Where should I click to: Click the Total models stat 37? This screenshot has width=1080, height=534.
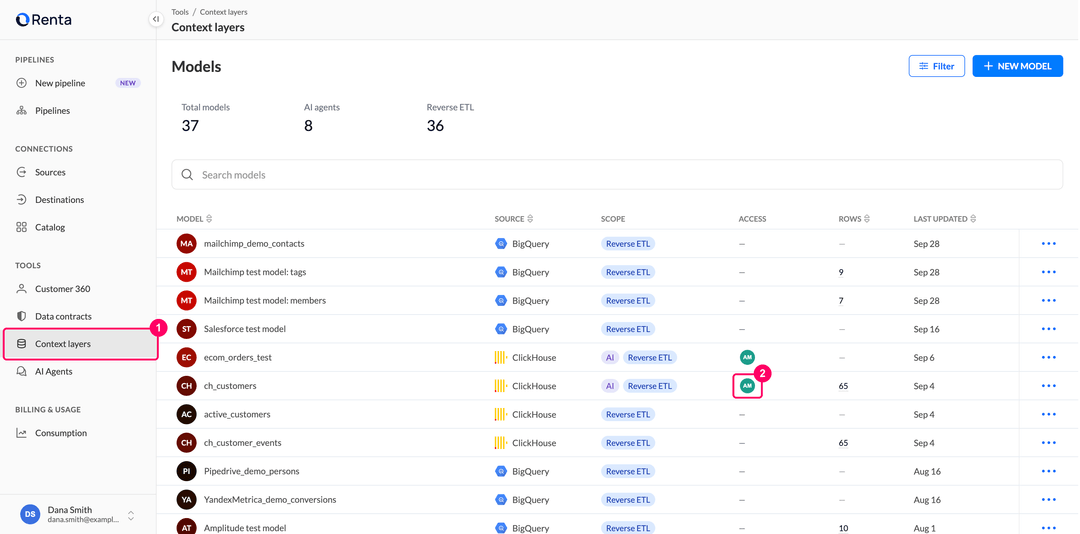(190, 125)
